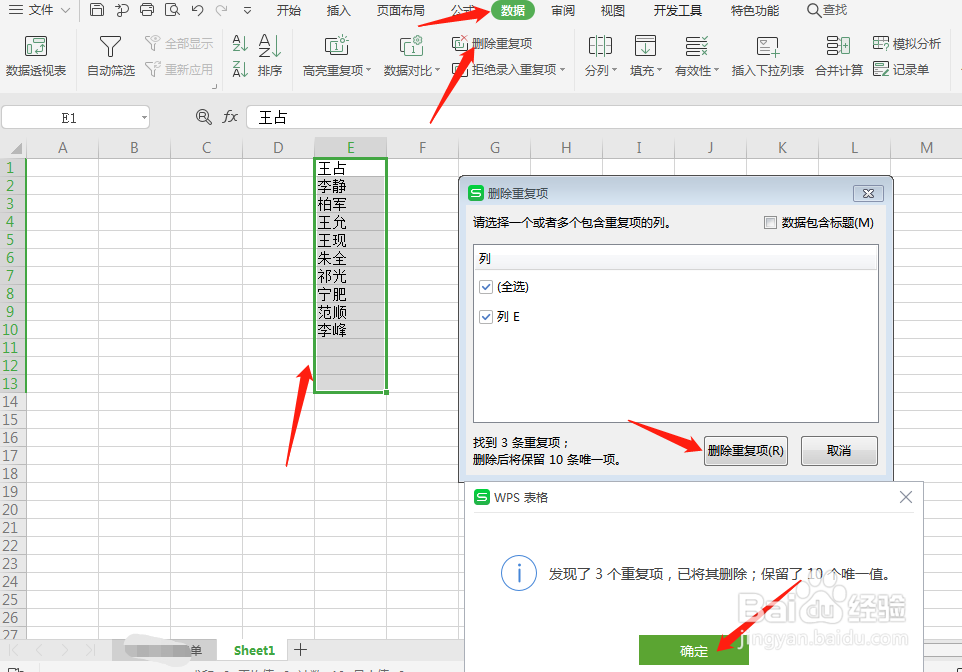Select cell containing 宁肥
This screenshot has width=962, height=672.
350,294
